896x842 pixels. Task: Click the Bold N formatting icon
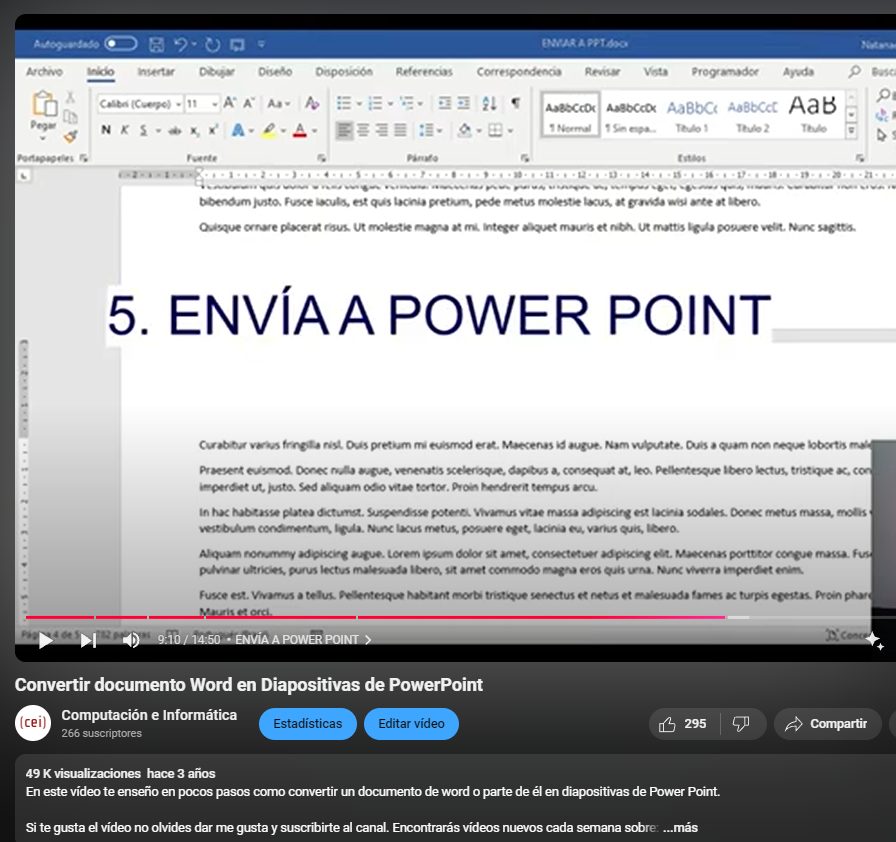(106, 130)
